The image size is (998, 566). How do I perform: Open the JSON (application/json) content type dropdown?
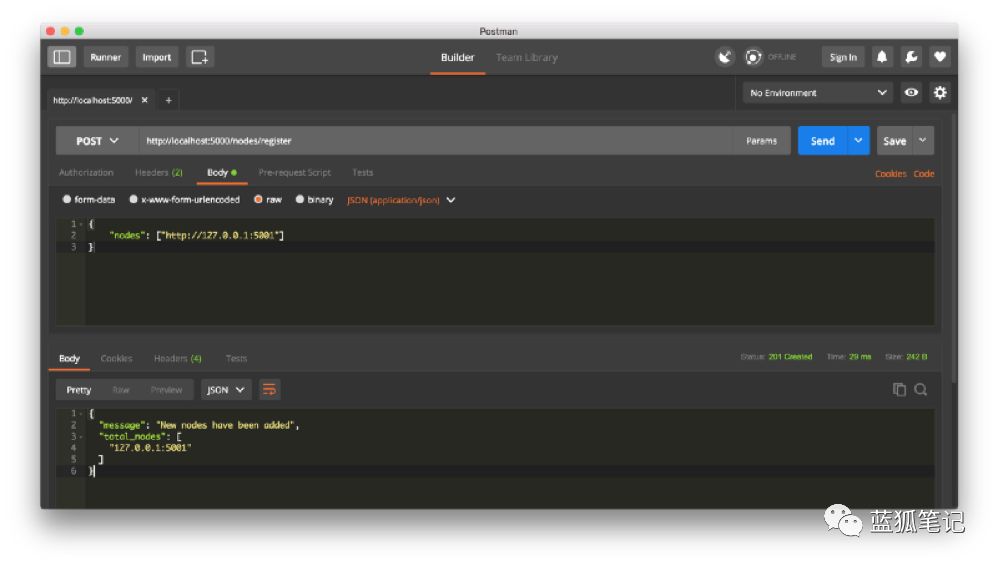(x=401, y=200)
